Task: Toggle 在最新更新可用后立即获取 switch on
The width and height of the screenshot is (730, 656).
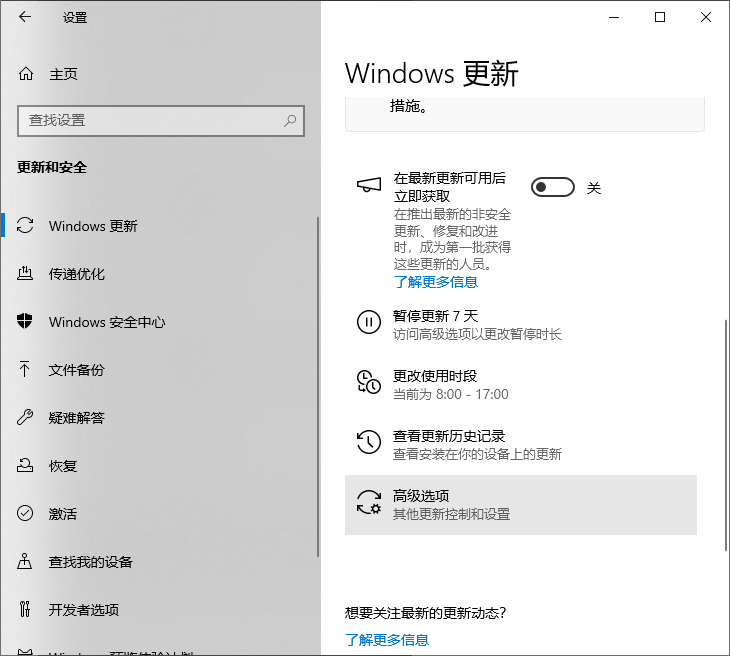Action: (552, 187)
